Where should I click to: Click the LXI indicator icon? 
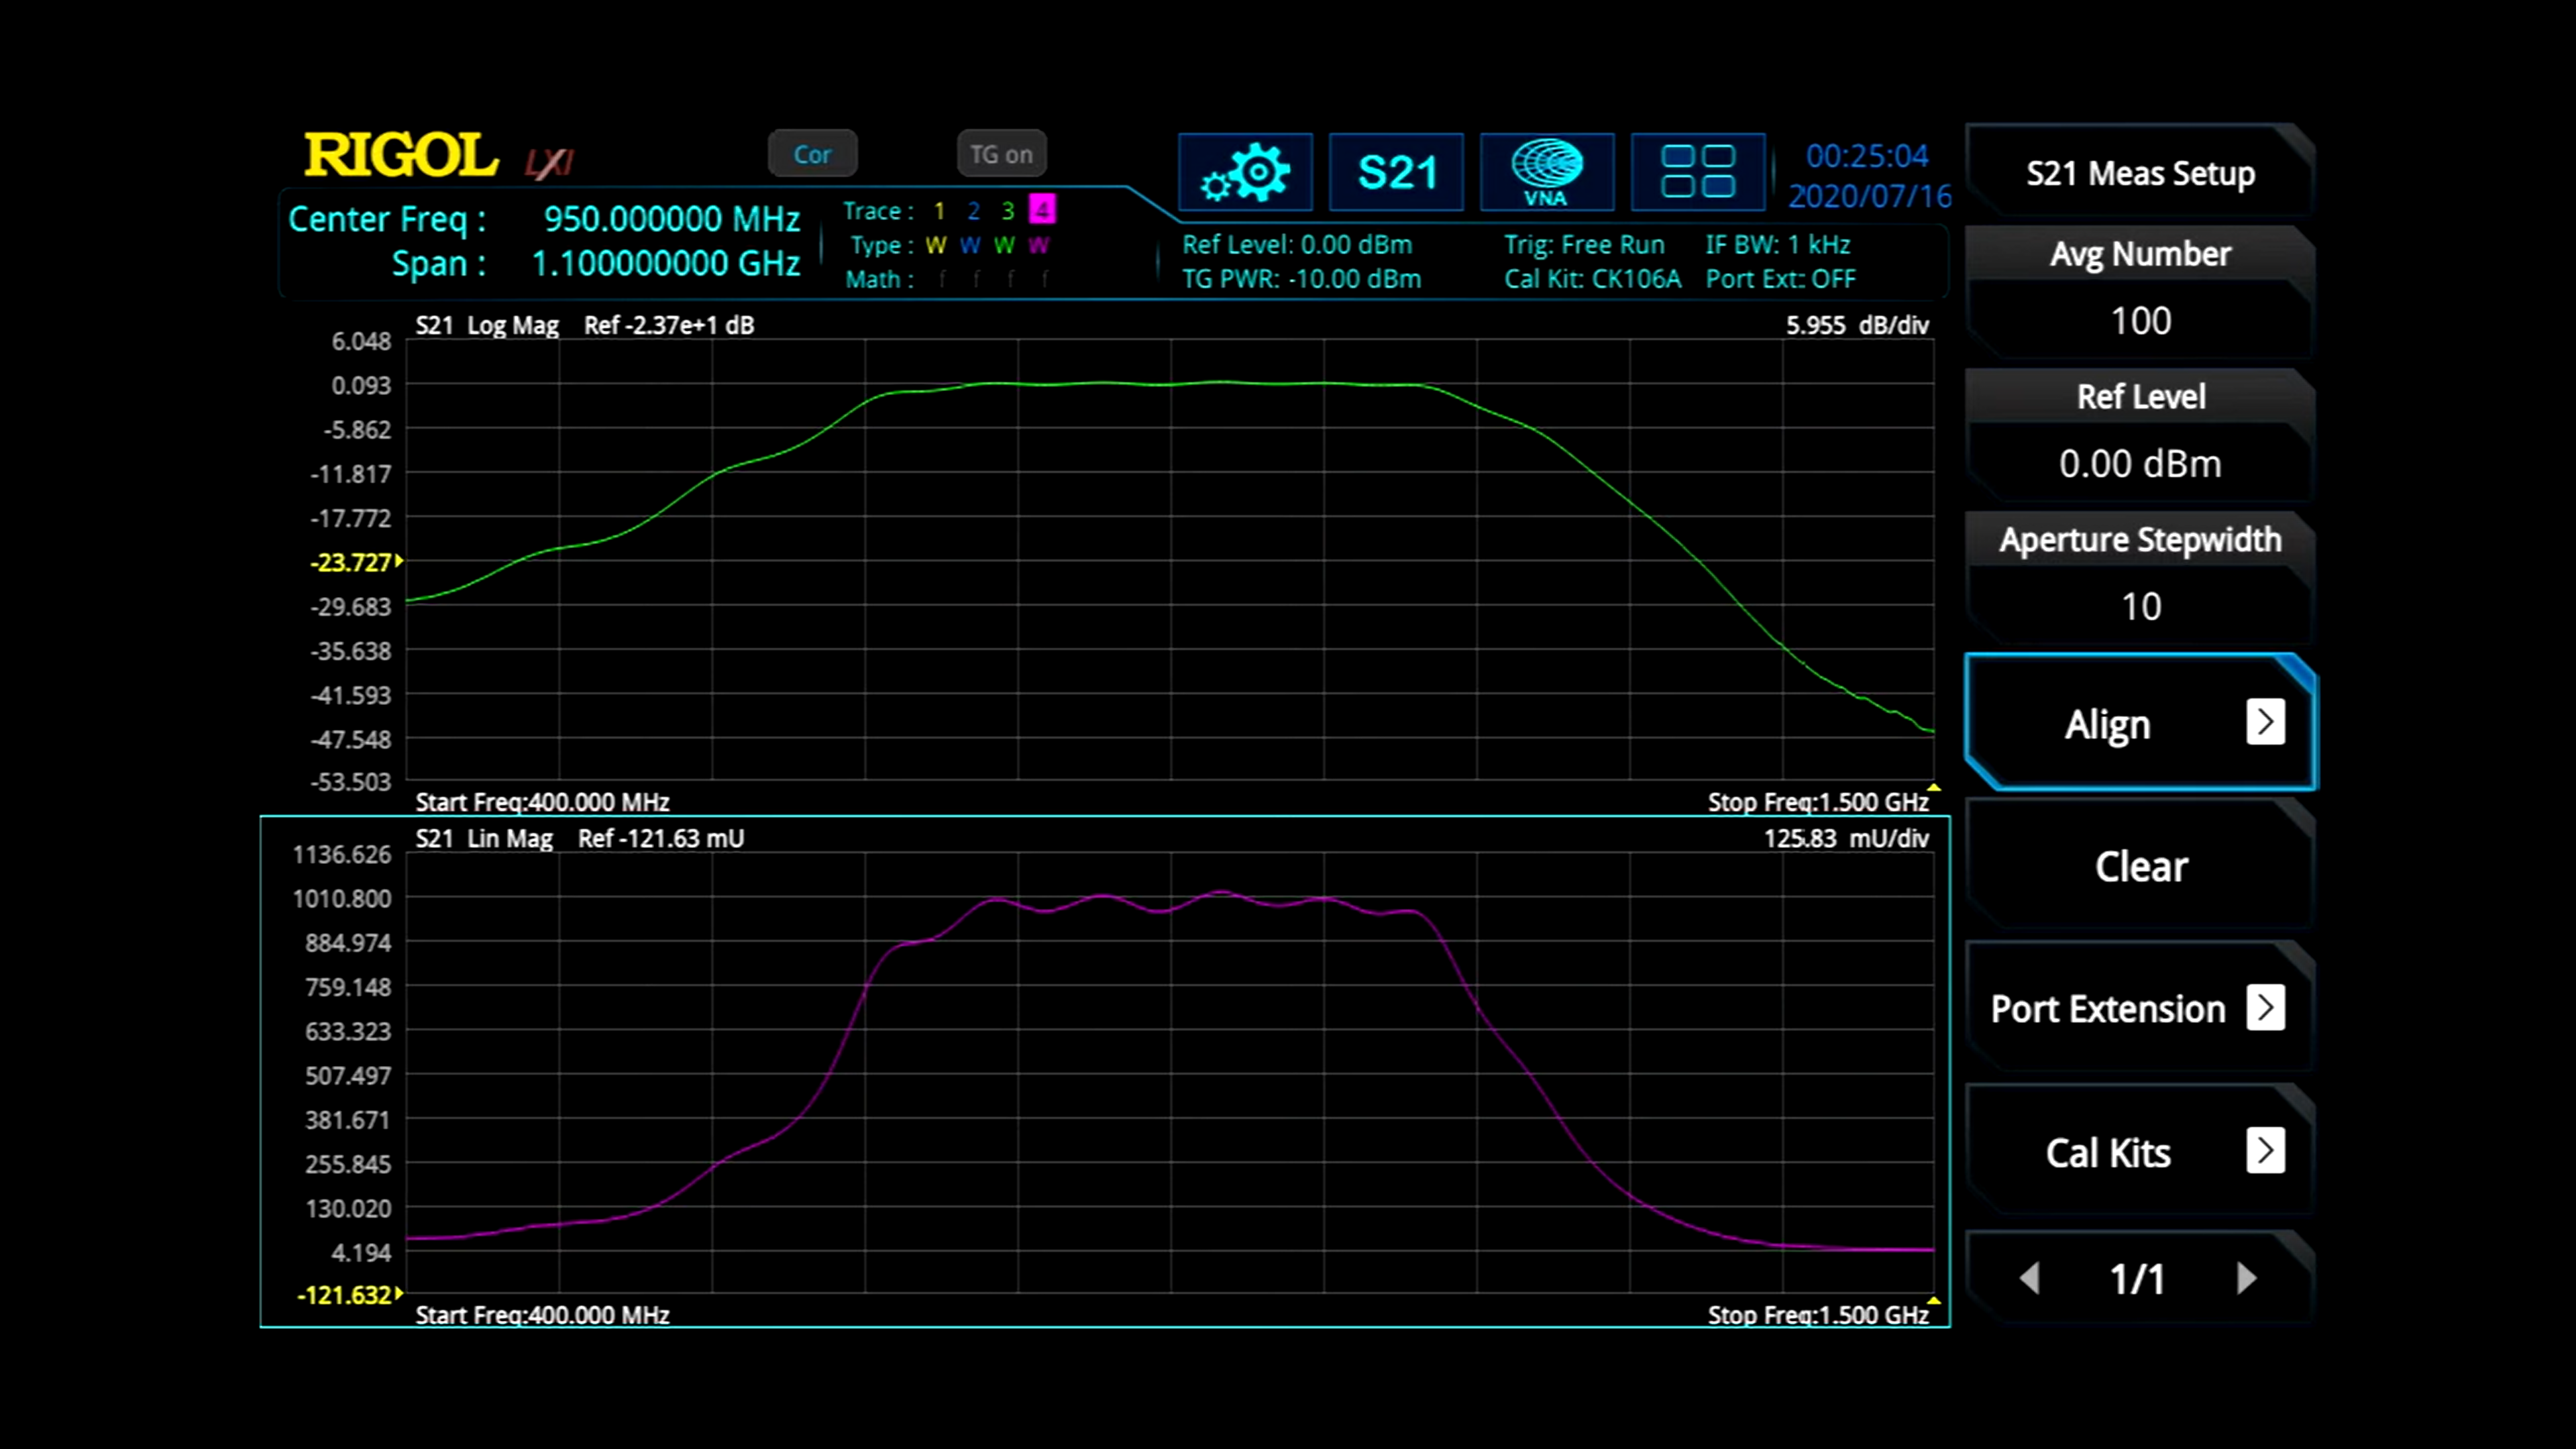click(x=549, y=162)
